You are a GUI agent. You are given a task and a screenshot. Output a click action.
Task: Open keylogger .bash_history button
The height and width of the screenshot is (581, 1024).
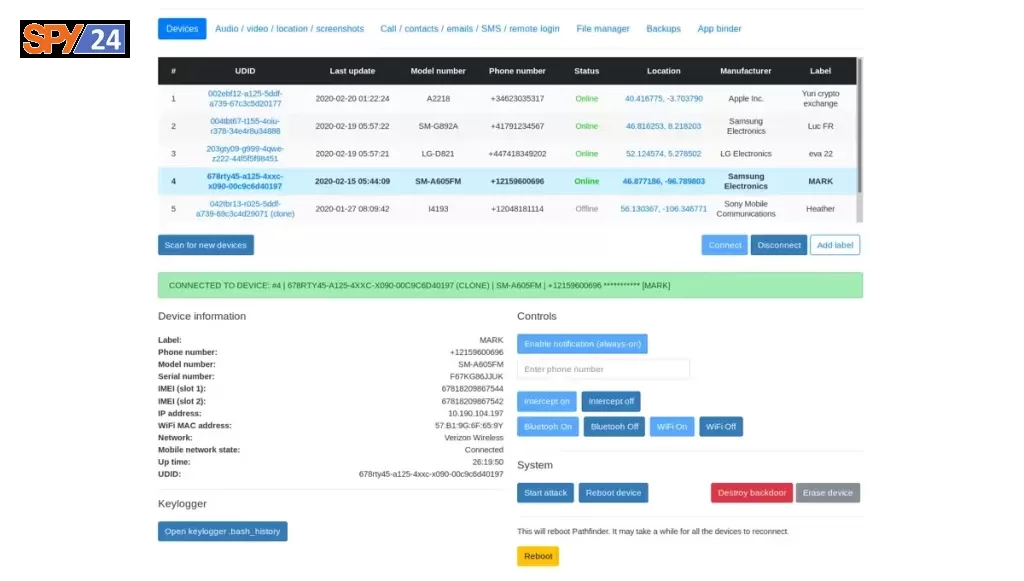(222, 531)
